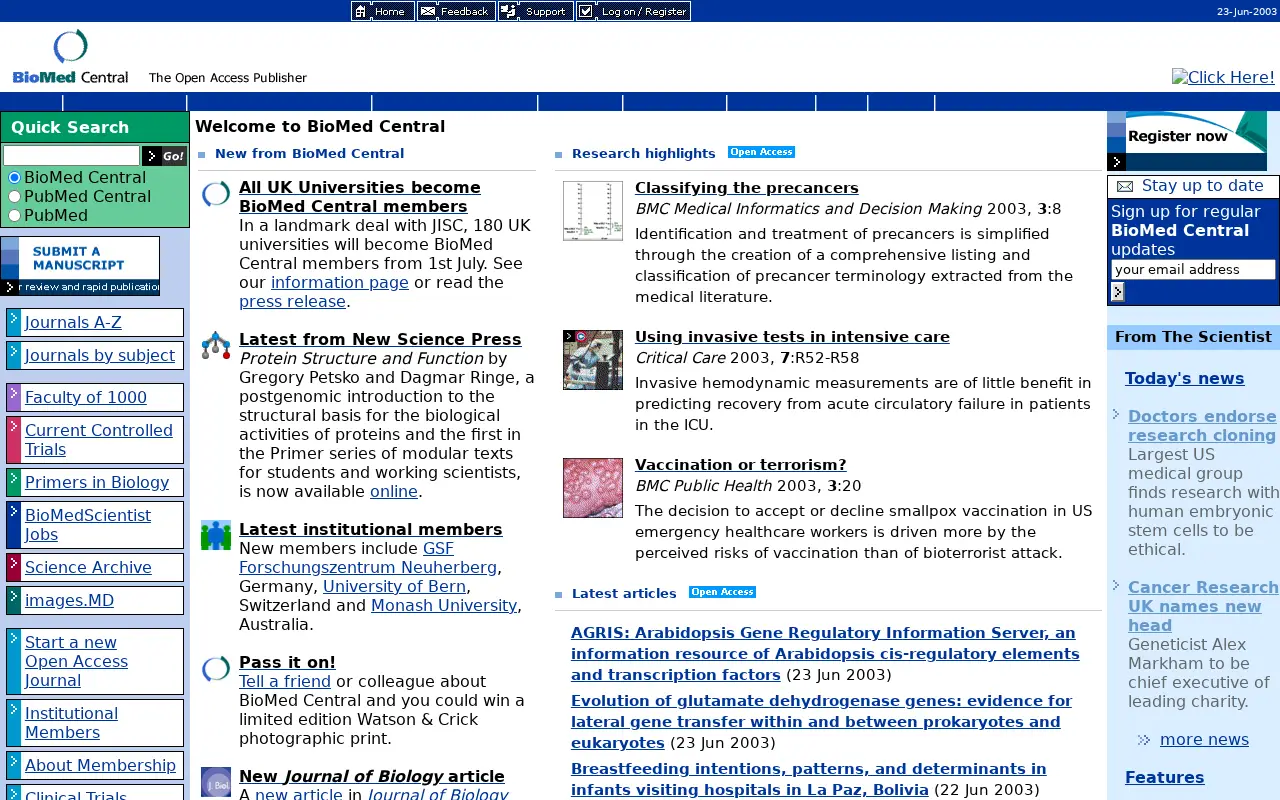
Task: Open the AGRIS Arabidopsis article link
Action: point(825,654)
